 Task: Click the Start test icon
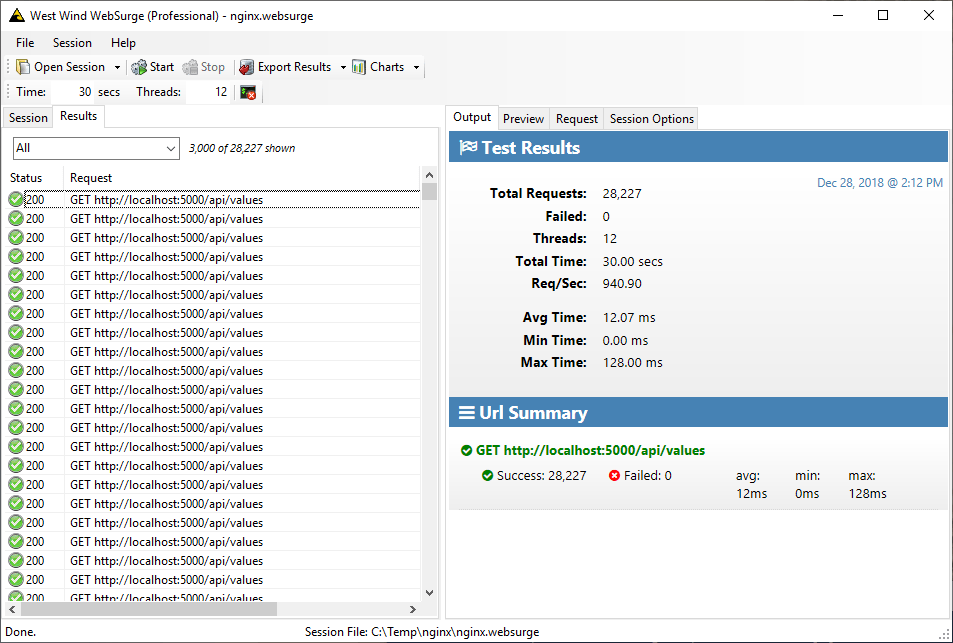(x=139, y=67)
